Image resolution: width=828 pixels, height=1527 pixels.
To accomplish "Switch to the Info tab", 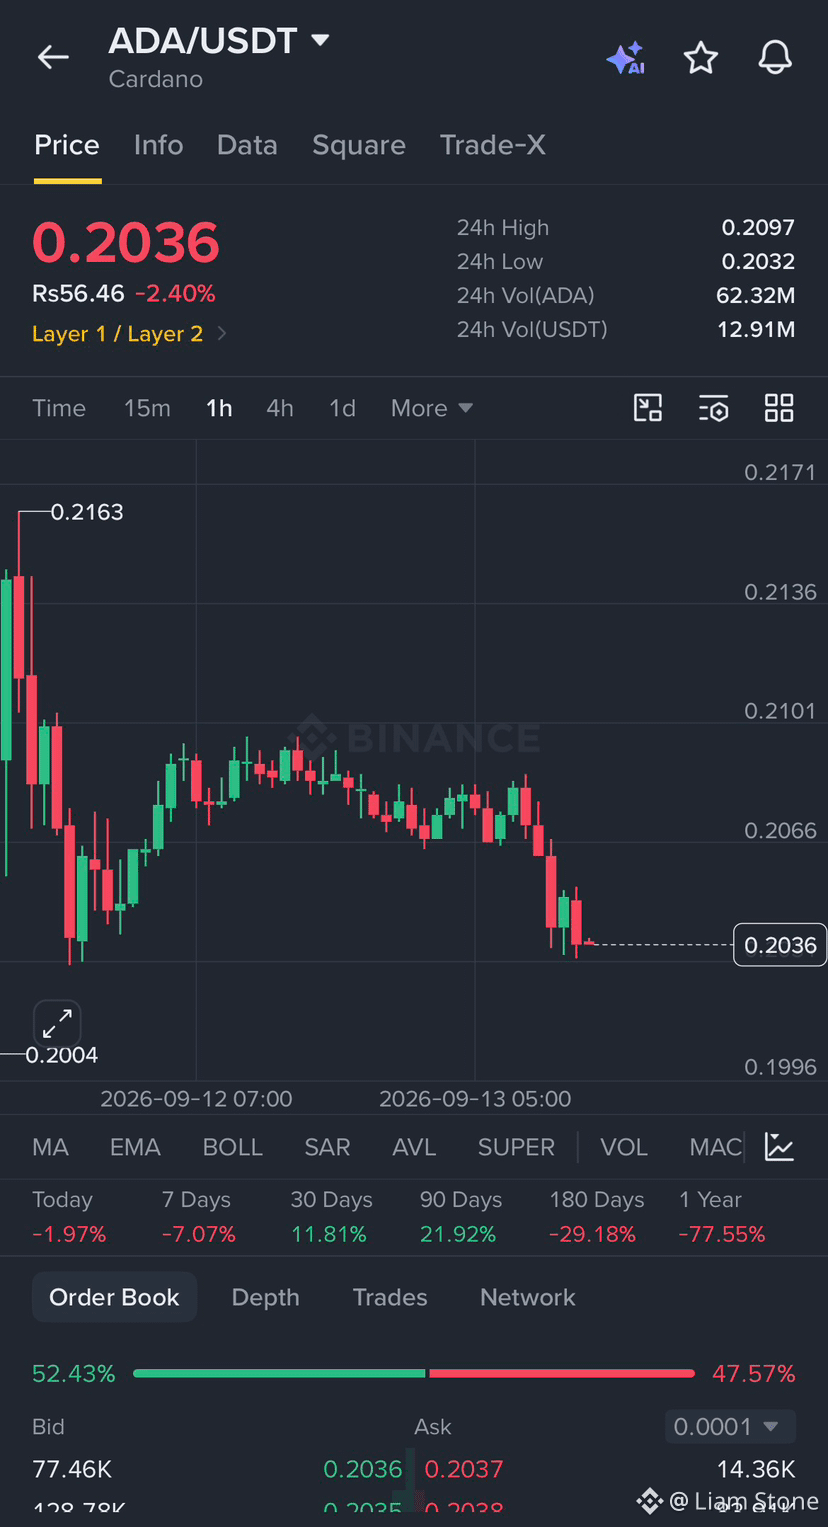I will pyautogui.click(x=158, y=145).
